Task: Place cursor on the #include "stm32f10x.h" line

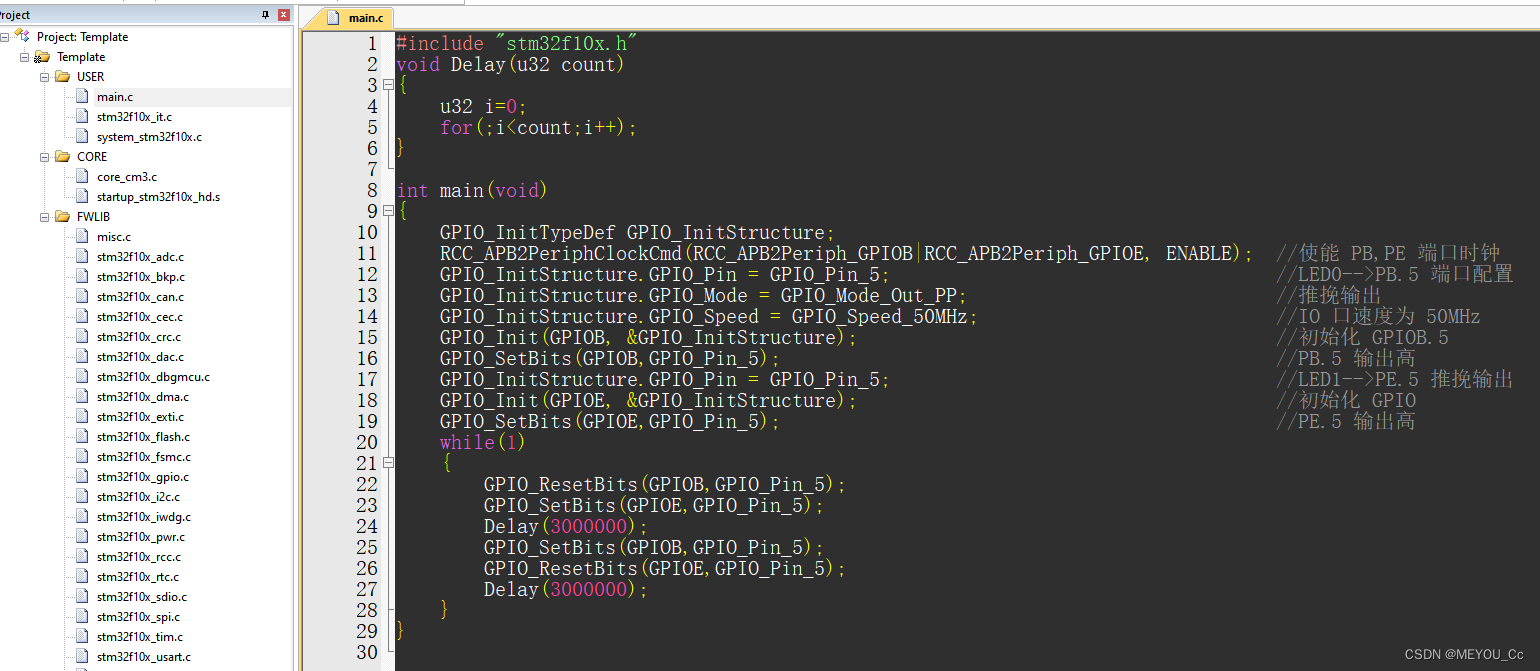Action: click(517, 43)
